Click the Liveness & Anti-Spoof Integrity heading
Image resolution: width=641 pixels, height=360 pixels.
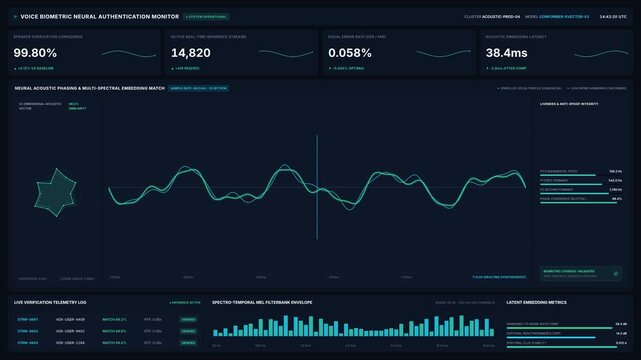569,104
